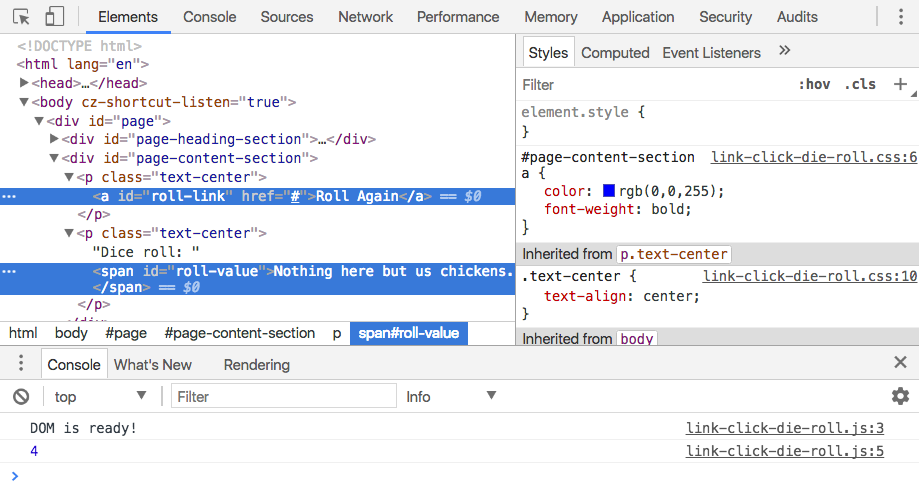Image resolution: width=919 pixels, height=484 pixels.
Task: Select the p breadcrumb item
Action: tap(337, 333)
